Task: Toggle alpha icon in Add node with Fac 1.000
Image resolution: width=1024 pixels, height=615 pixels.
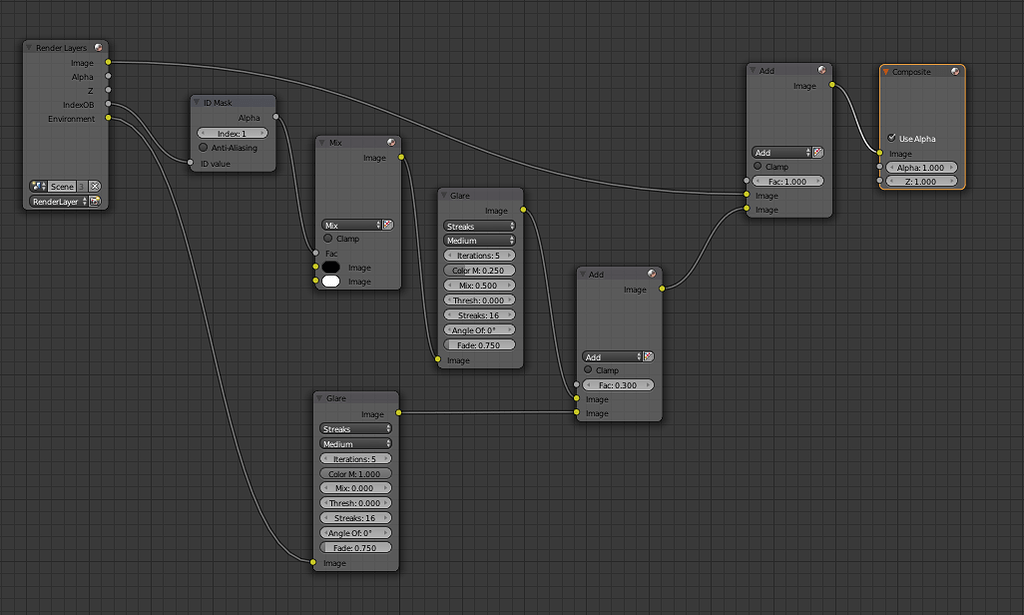Action: tap(818, 153)
